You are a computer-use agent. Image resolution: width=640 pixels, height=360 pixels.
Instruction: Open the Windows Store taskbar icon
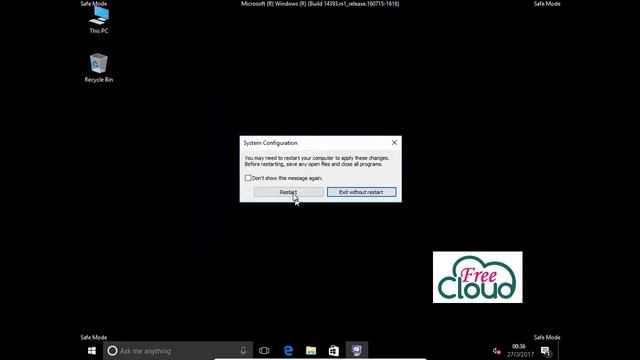point(334,351)
